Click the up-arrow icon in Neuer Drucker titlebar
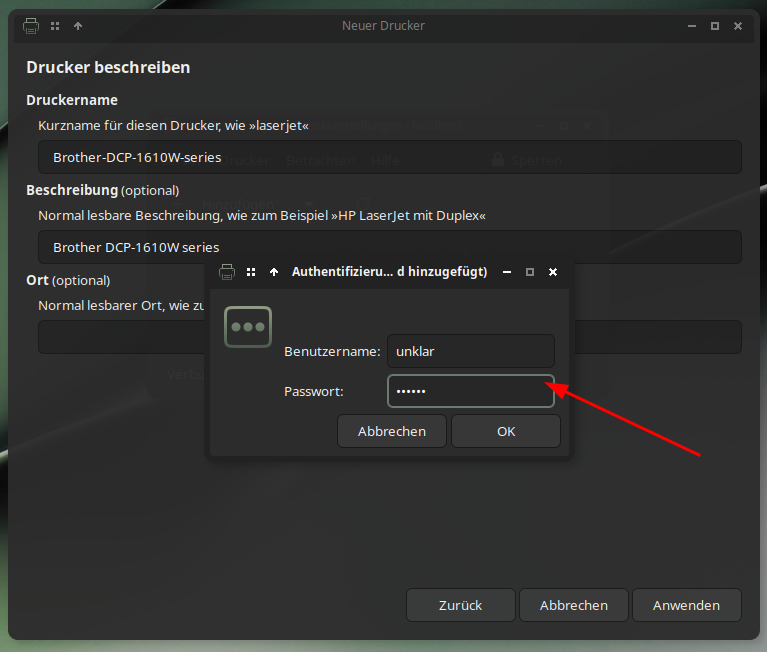 (x=78, y=26)
